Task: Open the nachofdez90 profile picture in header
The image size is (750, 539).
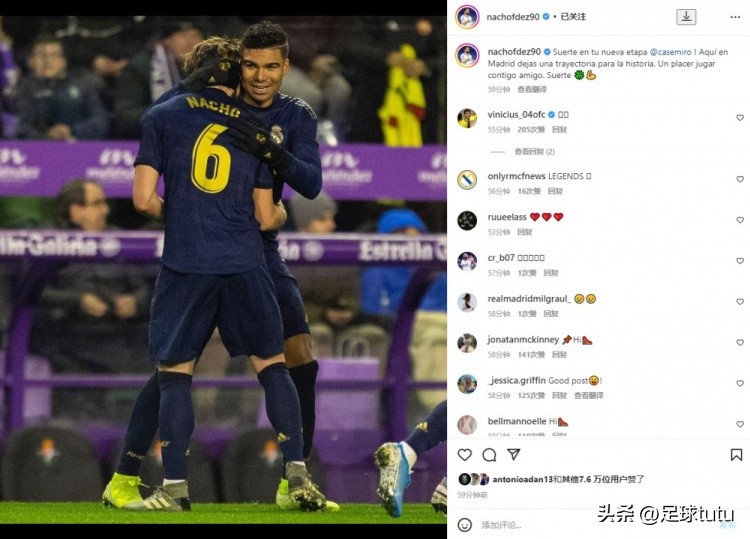Action: (467, 17)
